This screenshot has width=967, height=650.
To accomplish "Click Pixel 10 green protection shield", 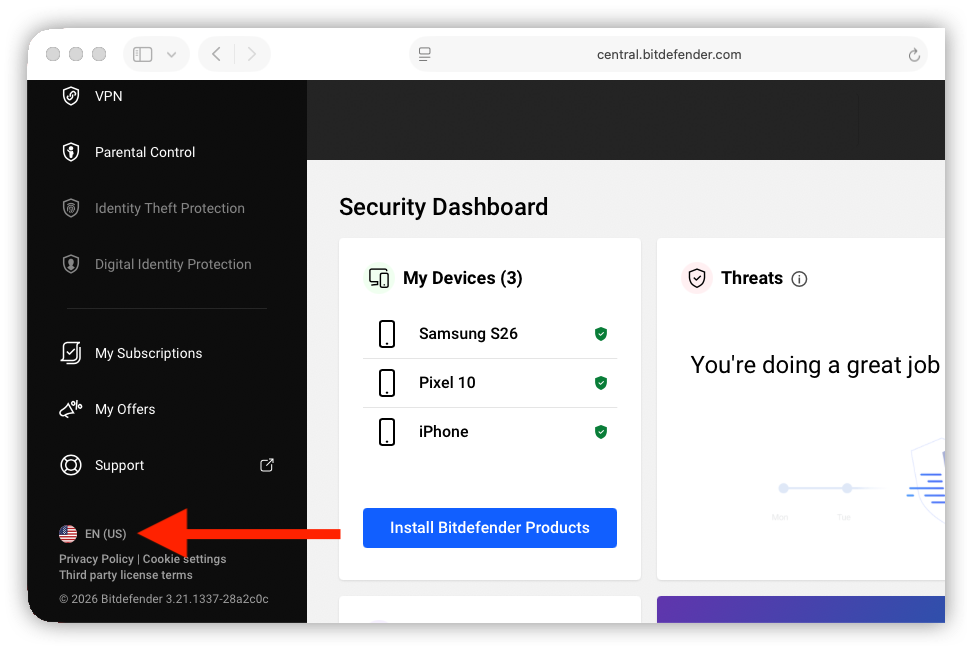I will (601, 383).
